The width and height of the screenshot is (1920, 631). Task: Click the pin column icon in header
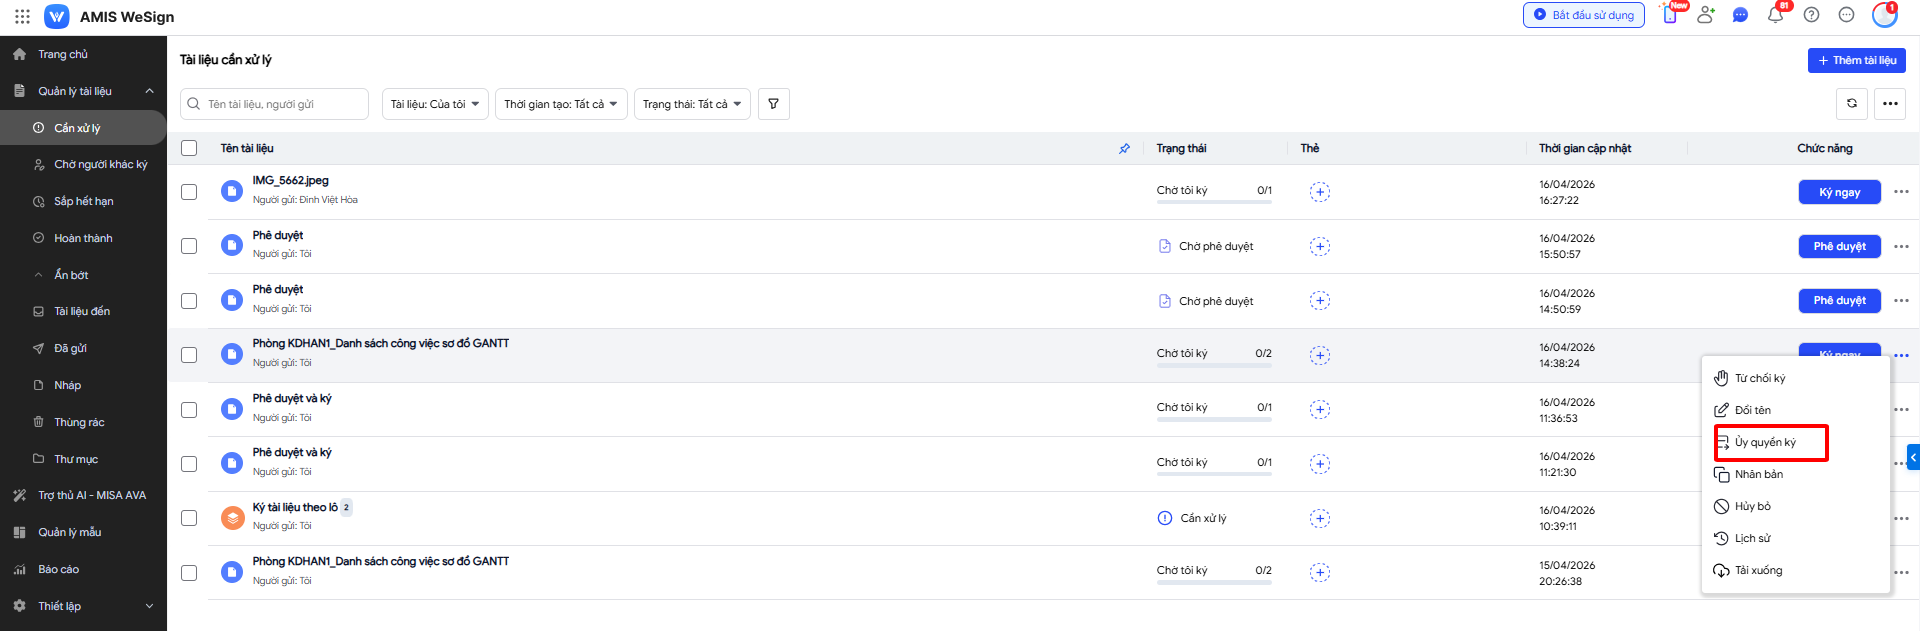tap(1124, 148)
